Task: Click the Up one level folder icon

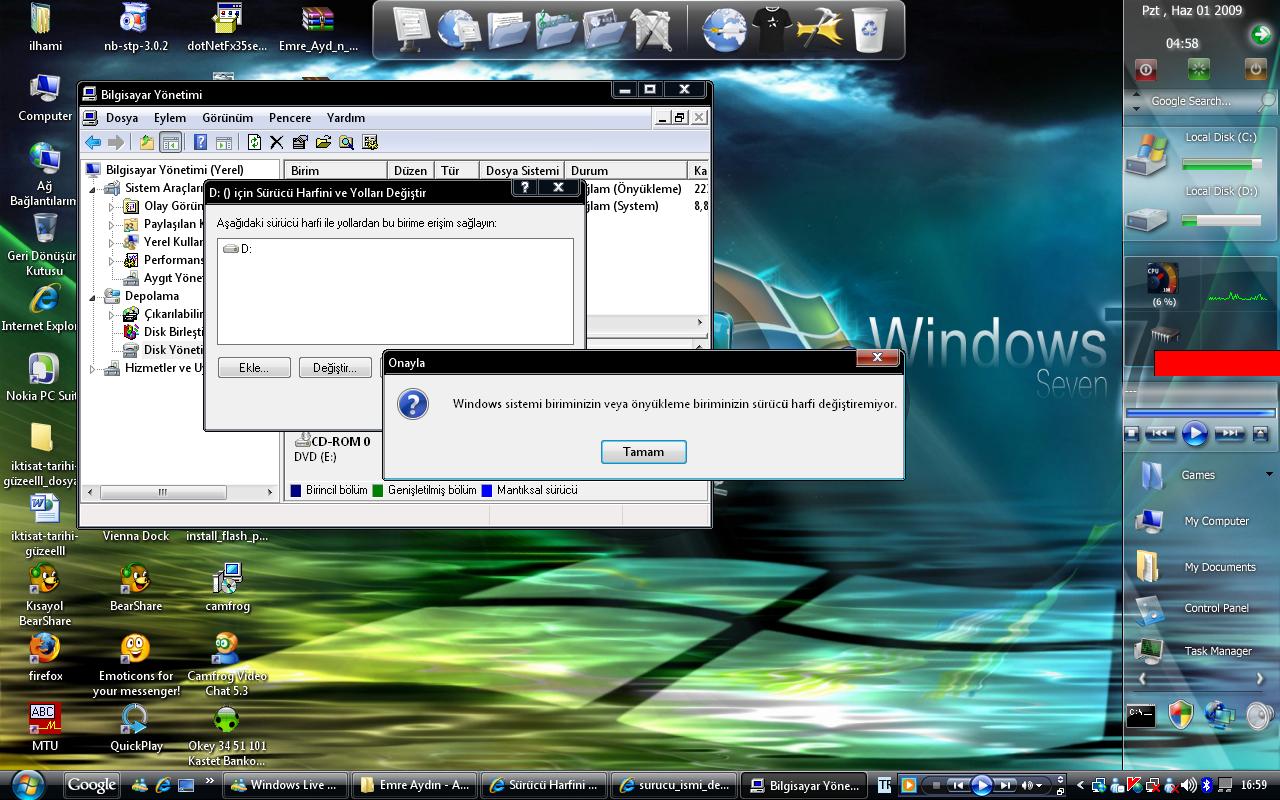Action: [147, 142]
